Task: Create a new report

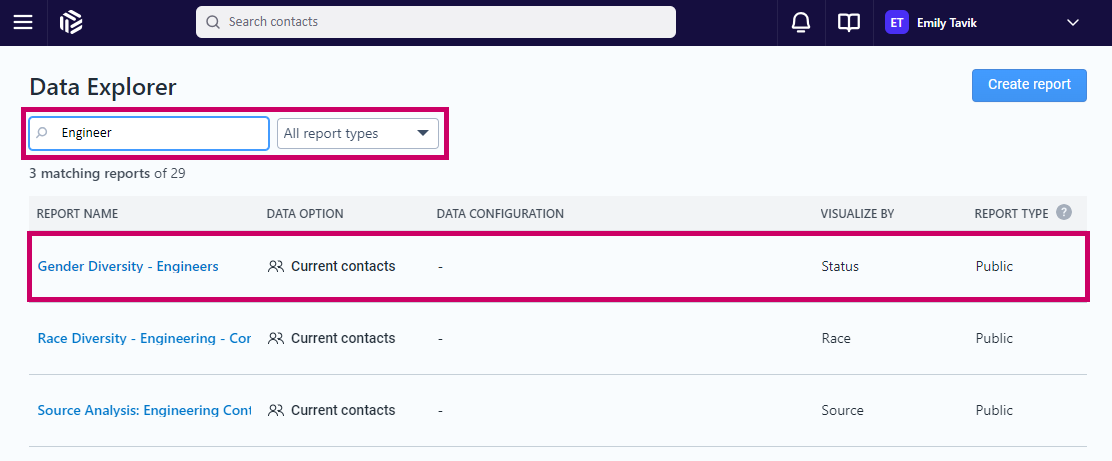Action: (1029, 85)
